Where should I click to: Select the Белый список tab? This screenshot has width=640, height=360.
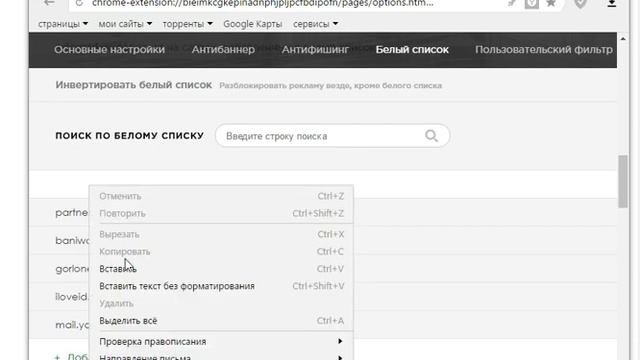(x=412, y=50)
